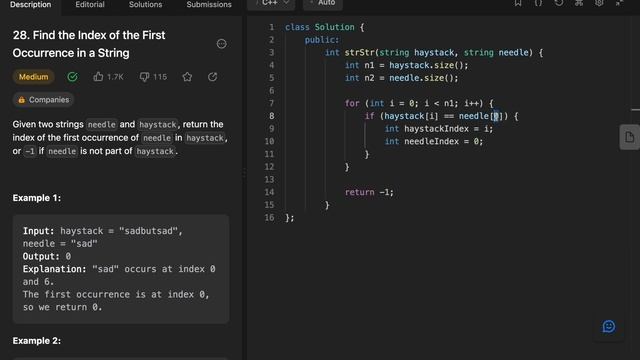Open the feedback chat icon

609,326
